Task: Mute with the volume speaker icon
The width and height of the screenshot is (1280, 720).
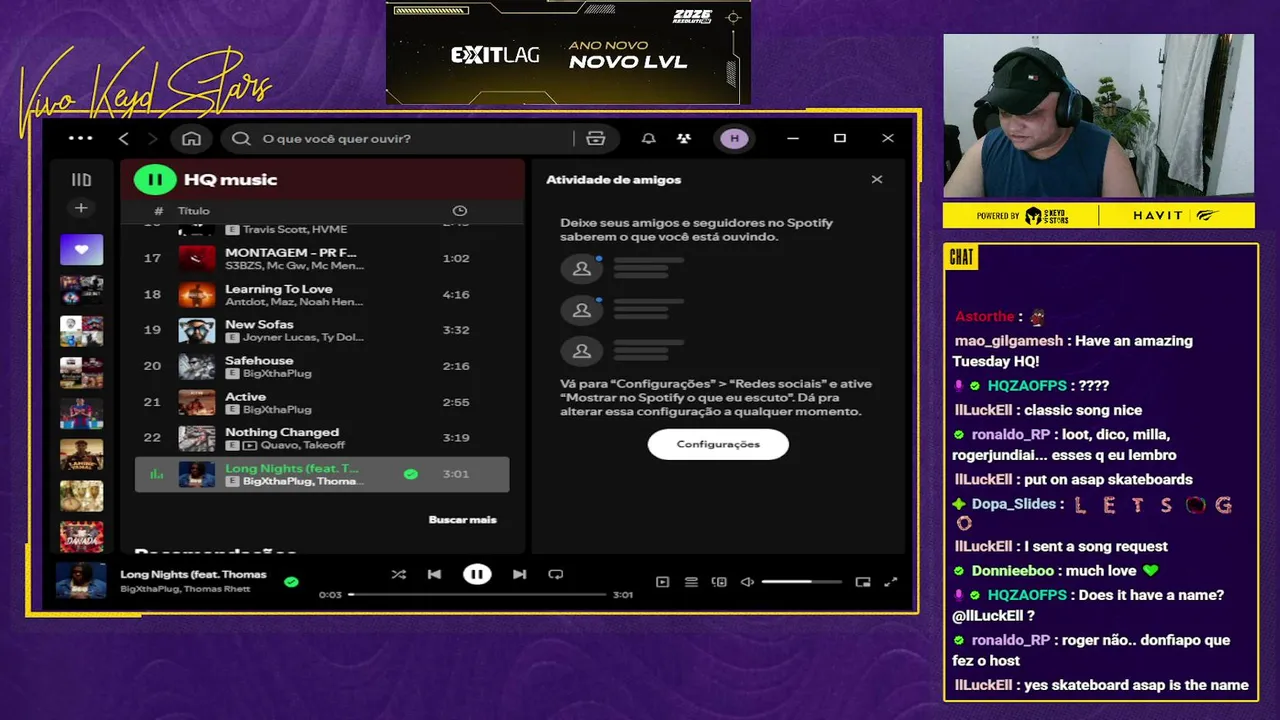Action: [x=747, y=582]
